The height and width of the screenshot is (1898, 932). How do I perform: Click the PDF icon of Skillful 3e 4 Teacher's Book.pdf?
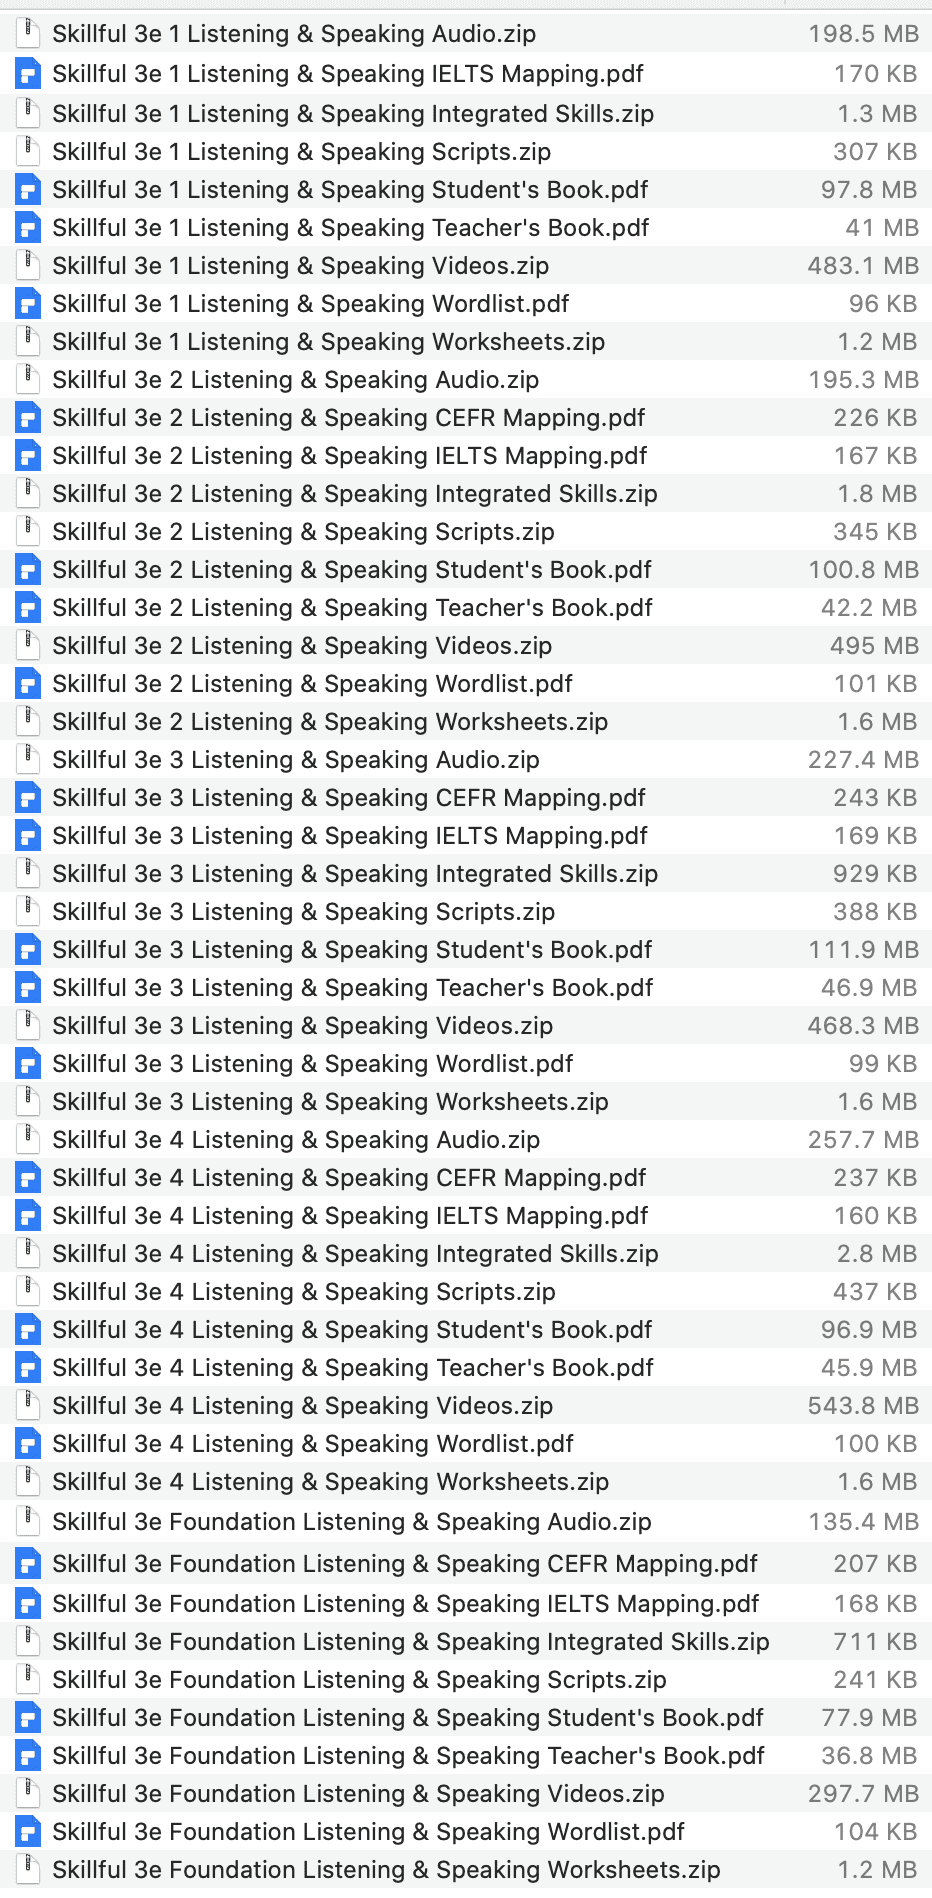29,1368
